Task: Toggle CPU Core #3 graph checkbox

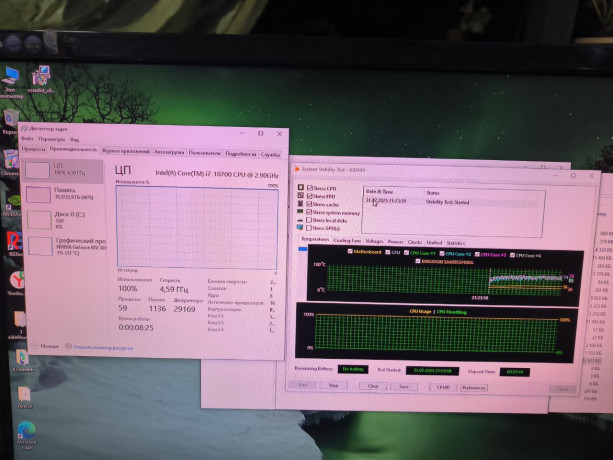Action: pyautogui.click(x=477, y=254)
